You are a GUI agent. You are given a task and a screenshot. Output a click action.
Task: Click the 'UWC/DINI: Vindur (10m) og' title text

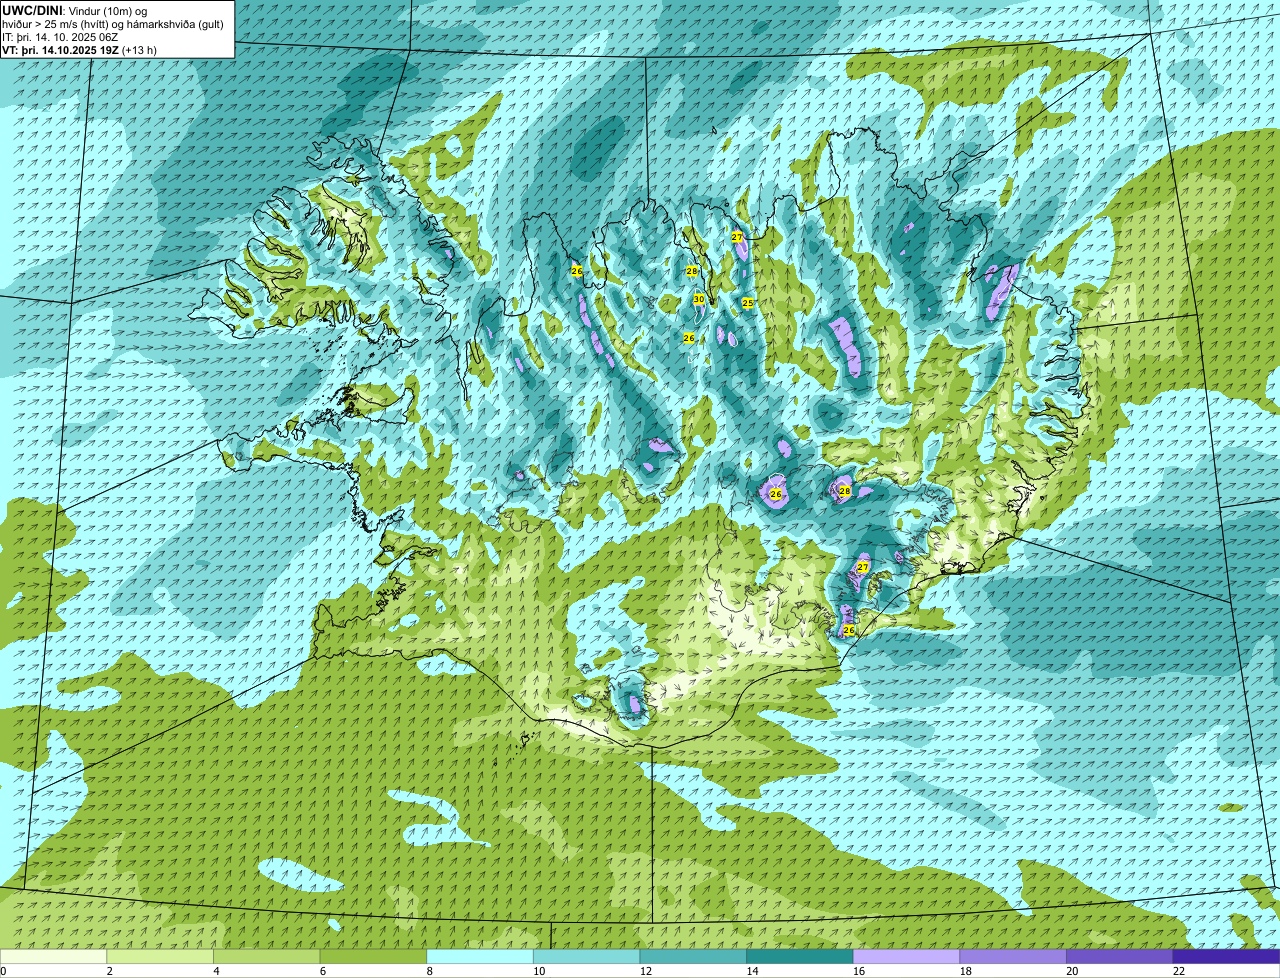[75, 11]
